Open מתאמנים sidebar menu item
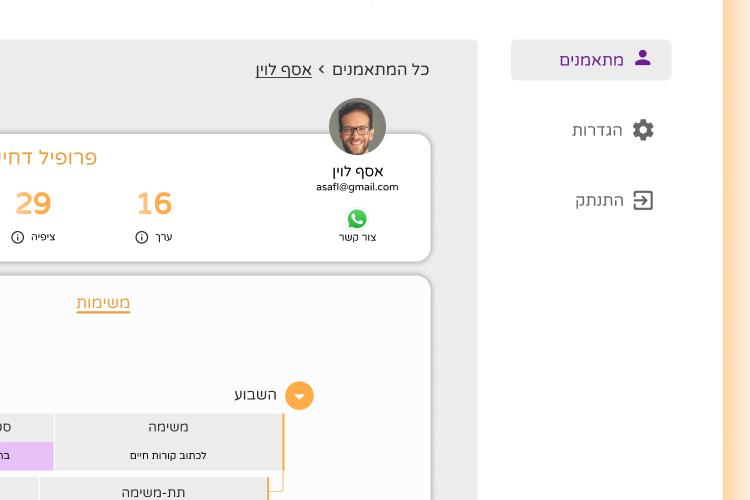Image resolution: width=750 pixels, height=500 pixels. [592, 60]
